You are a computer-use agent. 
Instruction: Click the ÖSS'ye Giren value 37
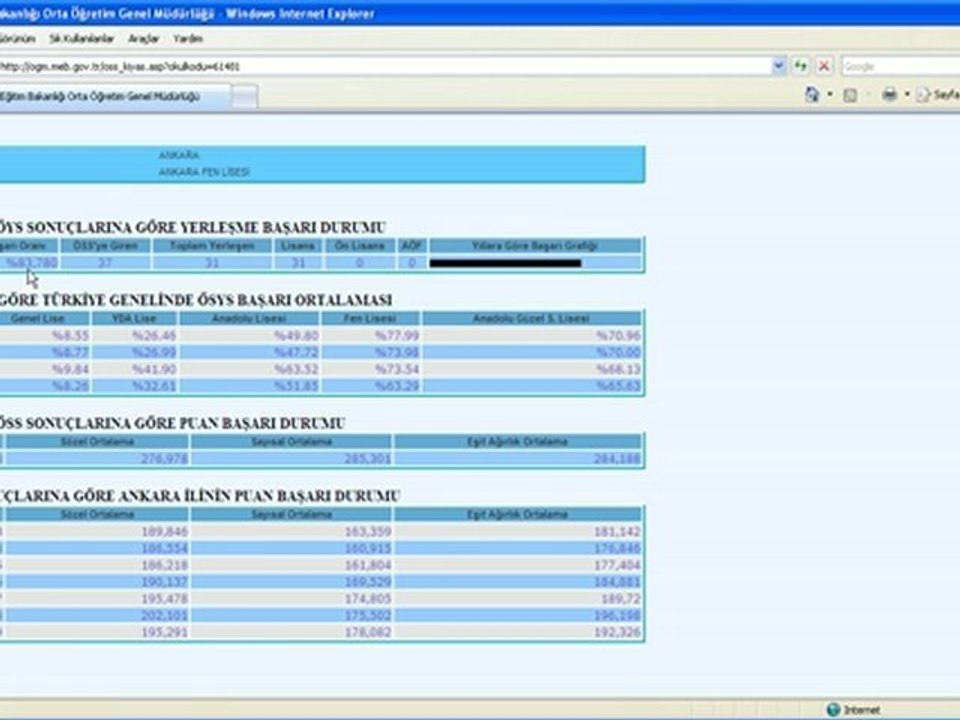pyautogui.click(x=105, y=263)
